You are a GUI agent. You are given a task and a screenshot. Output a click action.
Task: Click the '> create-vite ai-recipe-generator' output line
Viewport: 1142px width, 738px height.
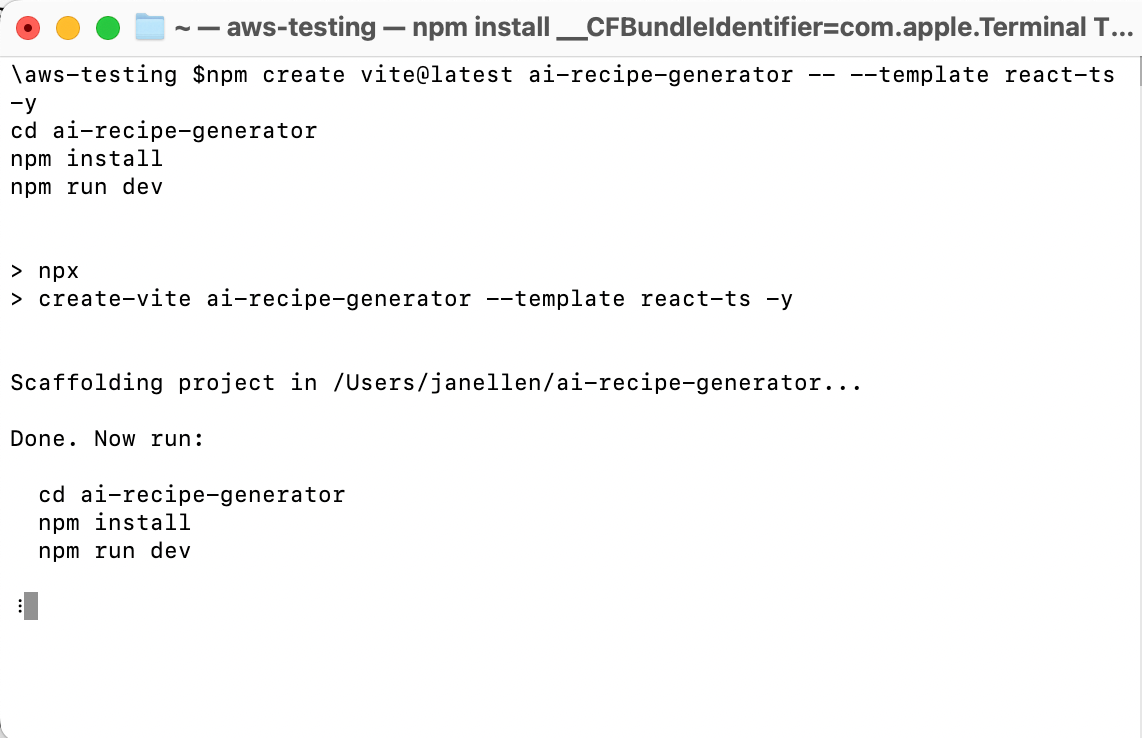(x=401, y=299)
